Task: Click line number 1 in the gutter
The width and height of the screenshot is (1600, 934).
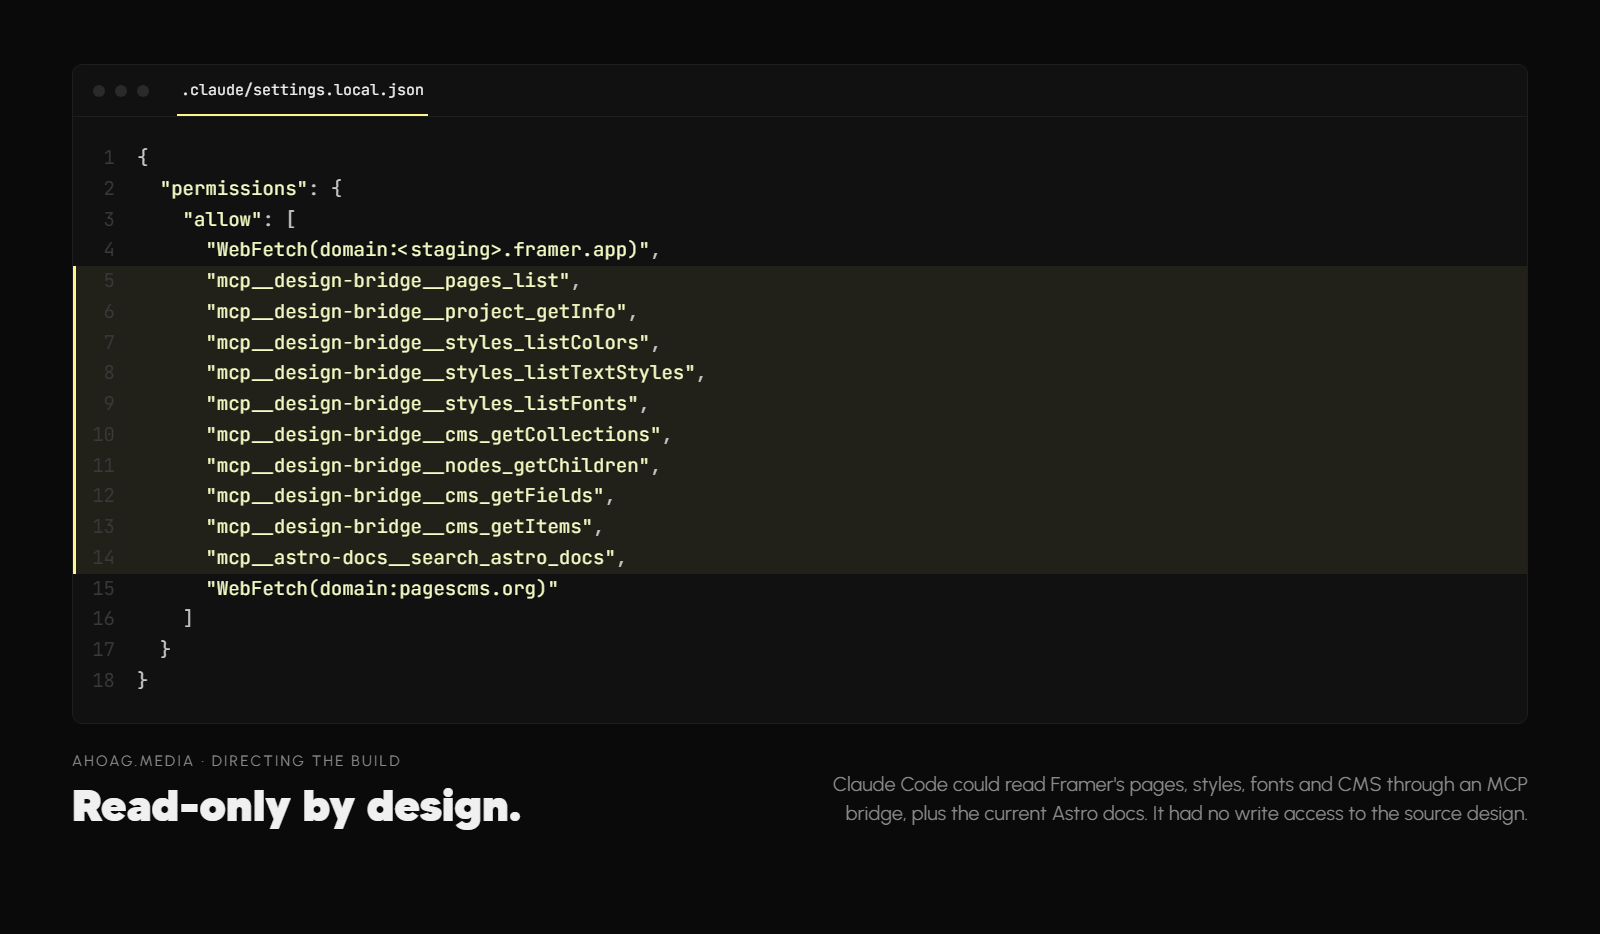Action: [109, 158]
